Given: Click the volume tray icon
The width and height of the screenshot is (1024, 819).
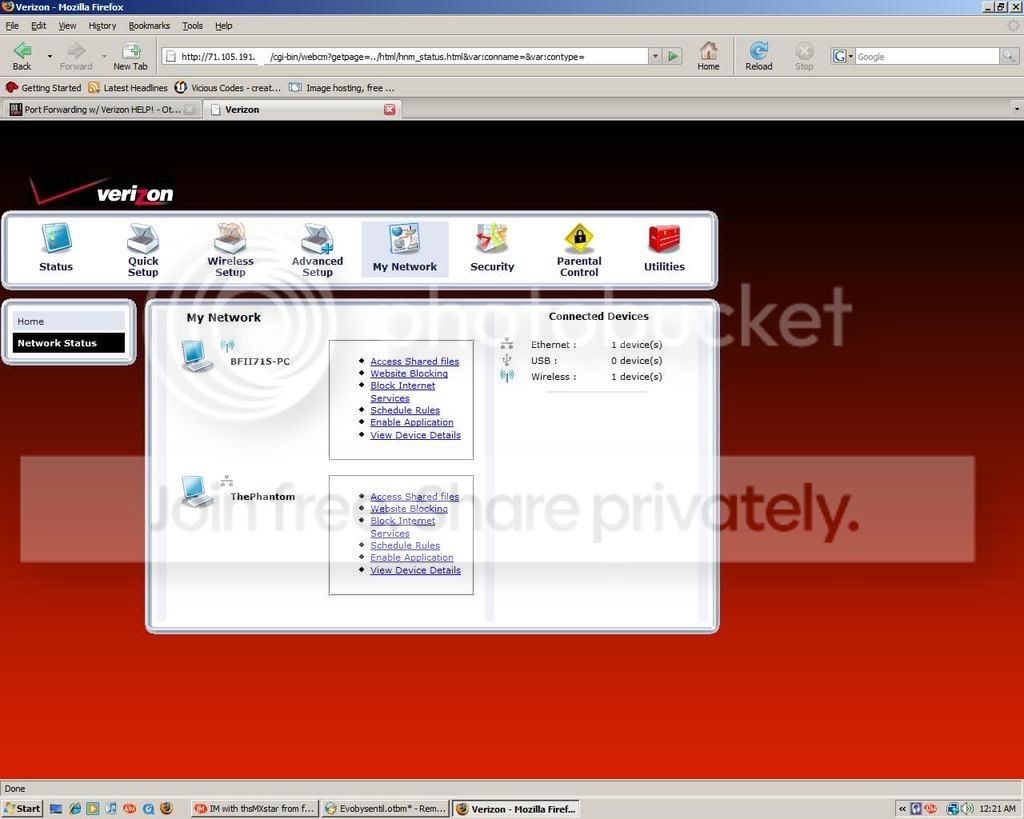Looking at the screenshot, I should coord(968,809).
